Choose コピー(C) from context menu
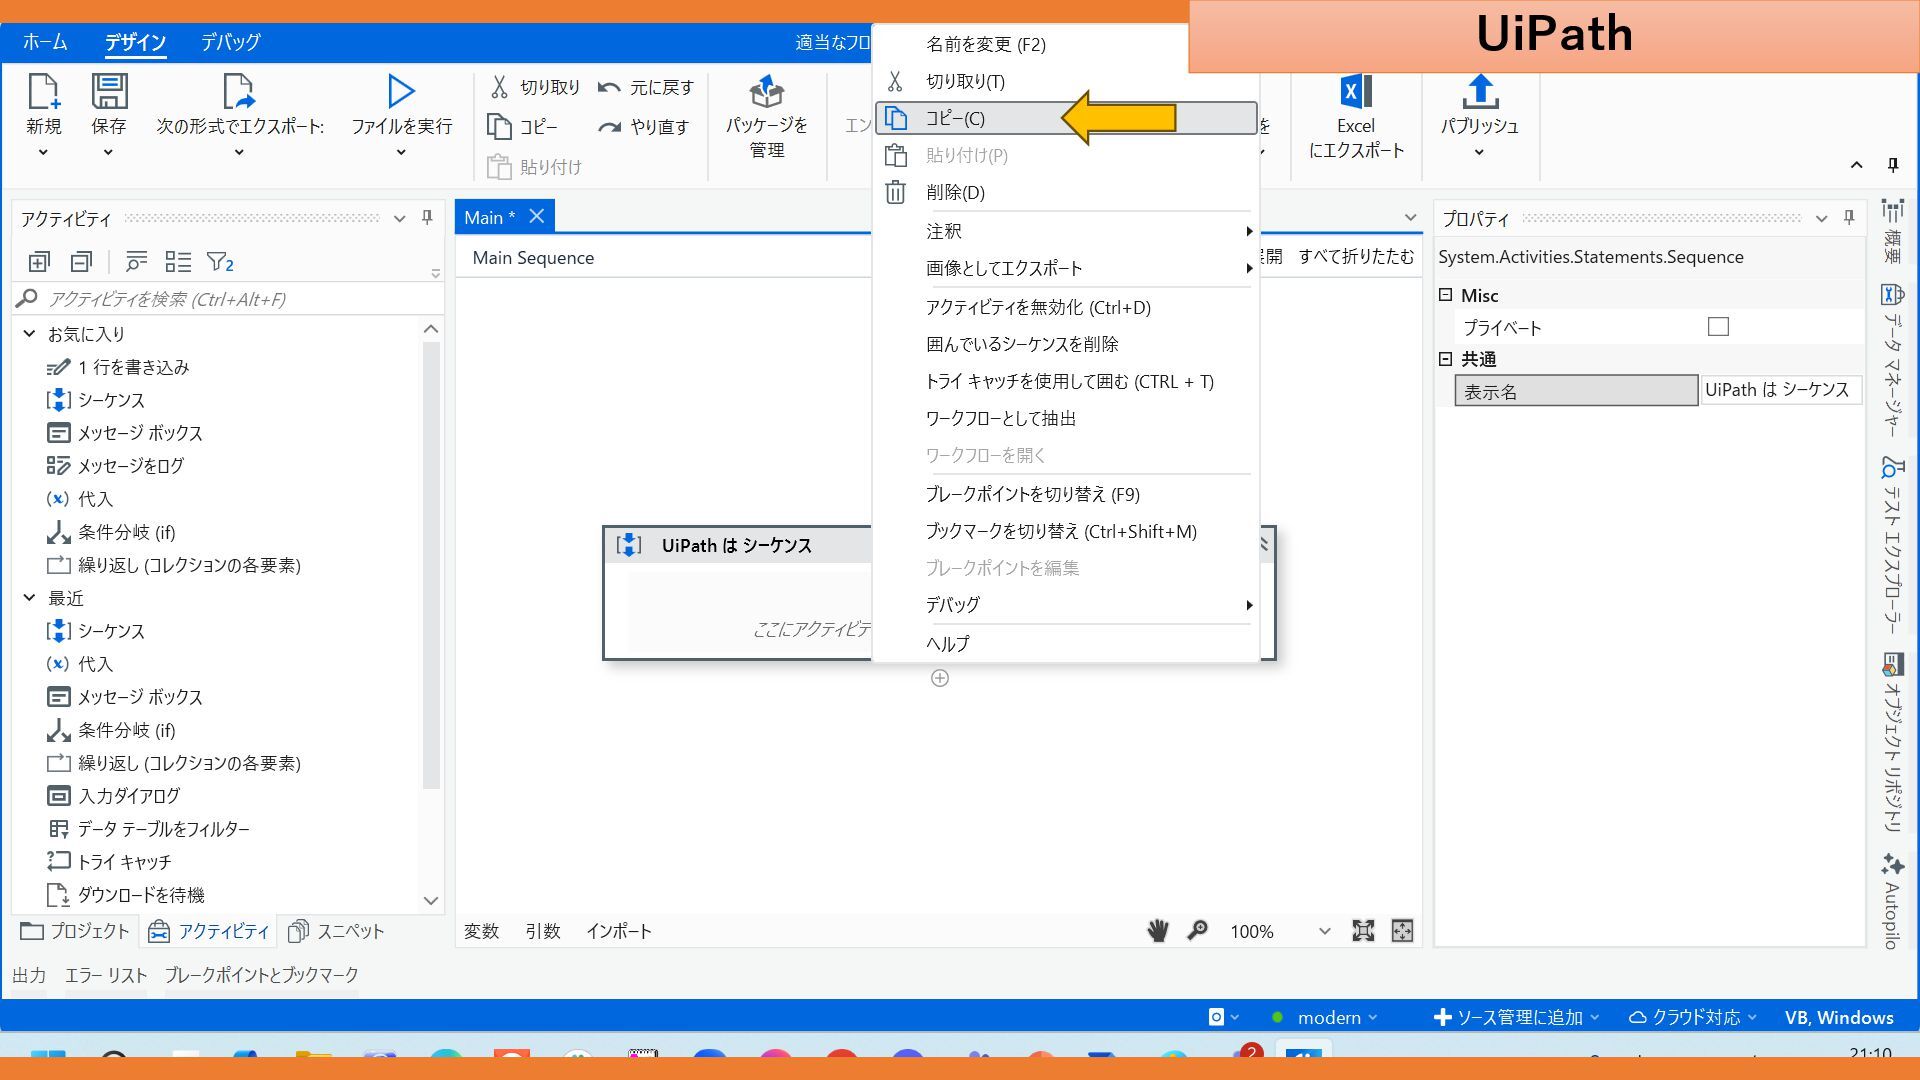This screenshot has width=1920, height=1080. (x=955, y=118)
